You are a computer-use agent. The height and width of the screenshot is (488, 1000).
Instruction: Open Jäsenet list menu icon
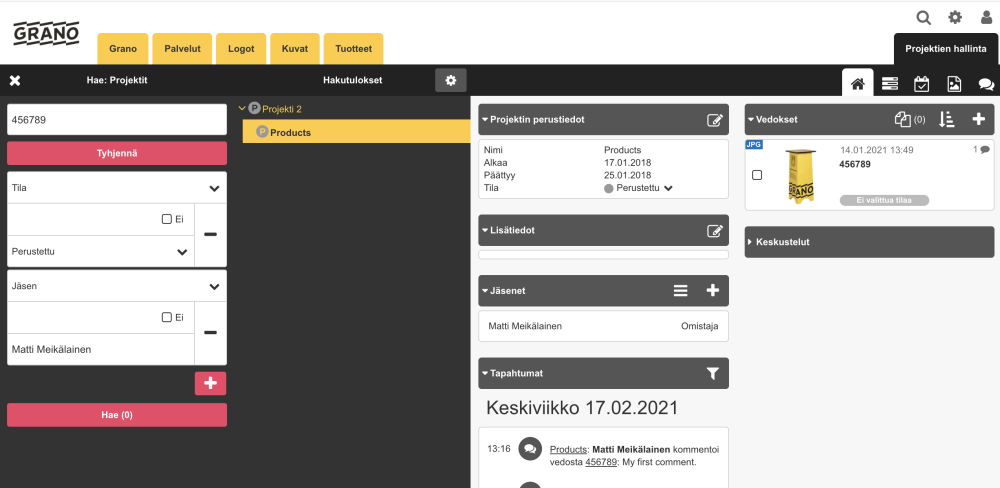pyautogui.click(x=680, y=291)
